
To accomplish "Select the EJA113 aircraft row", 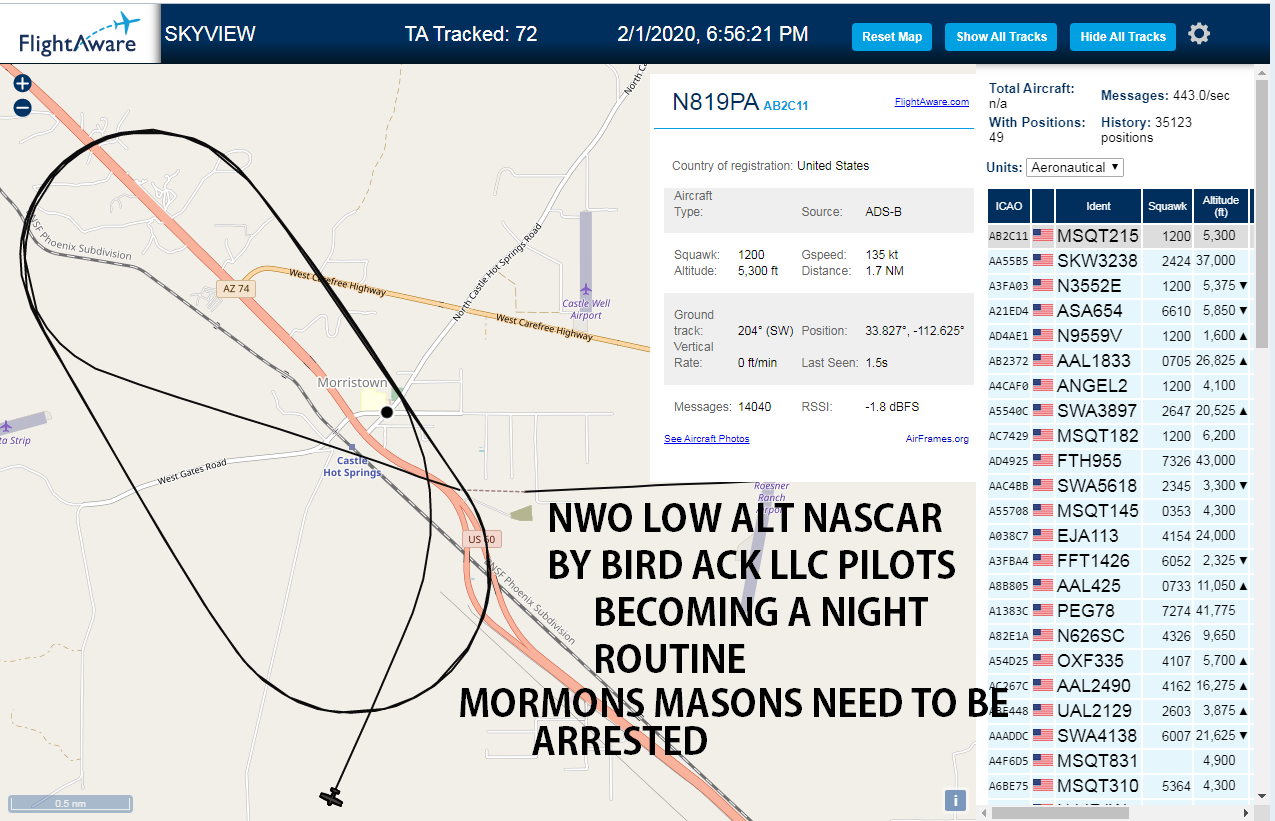I will pos(1119,536).
